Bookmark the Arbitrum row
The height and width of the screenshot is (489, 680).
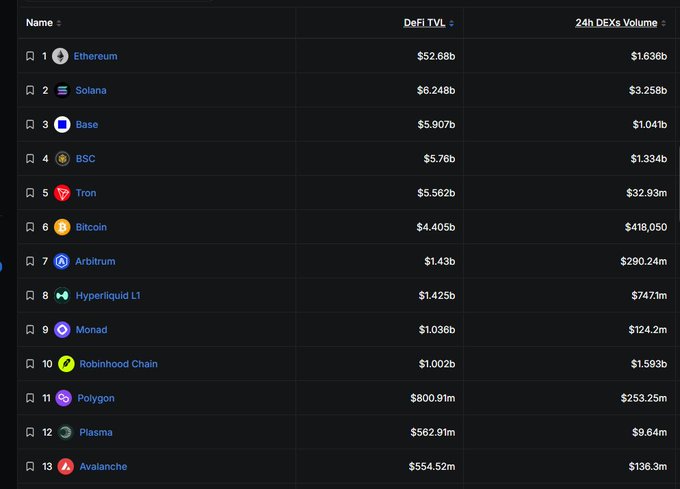30,261
